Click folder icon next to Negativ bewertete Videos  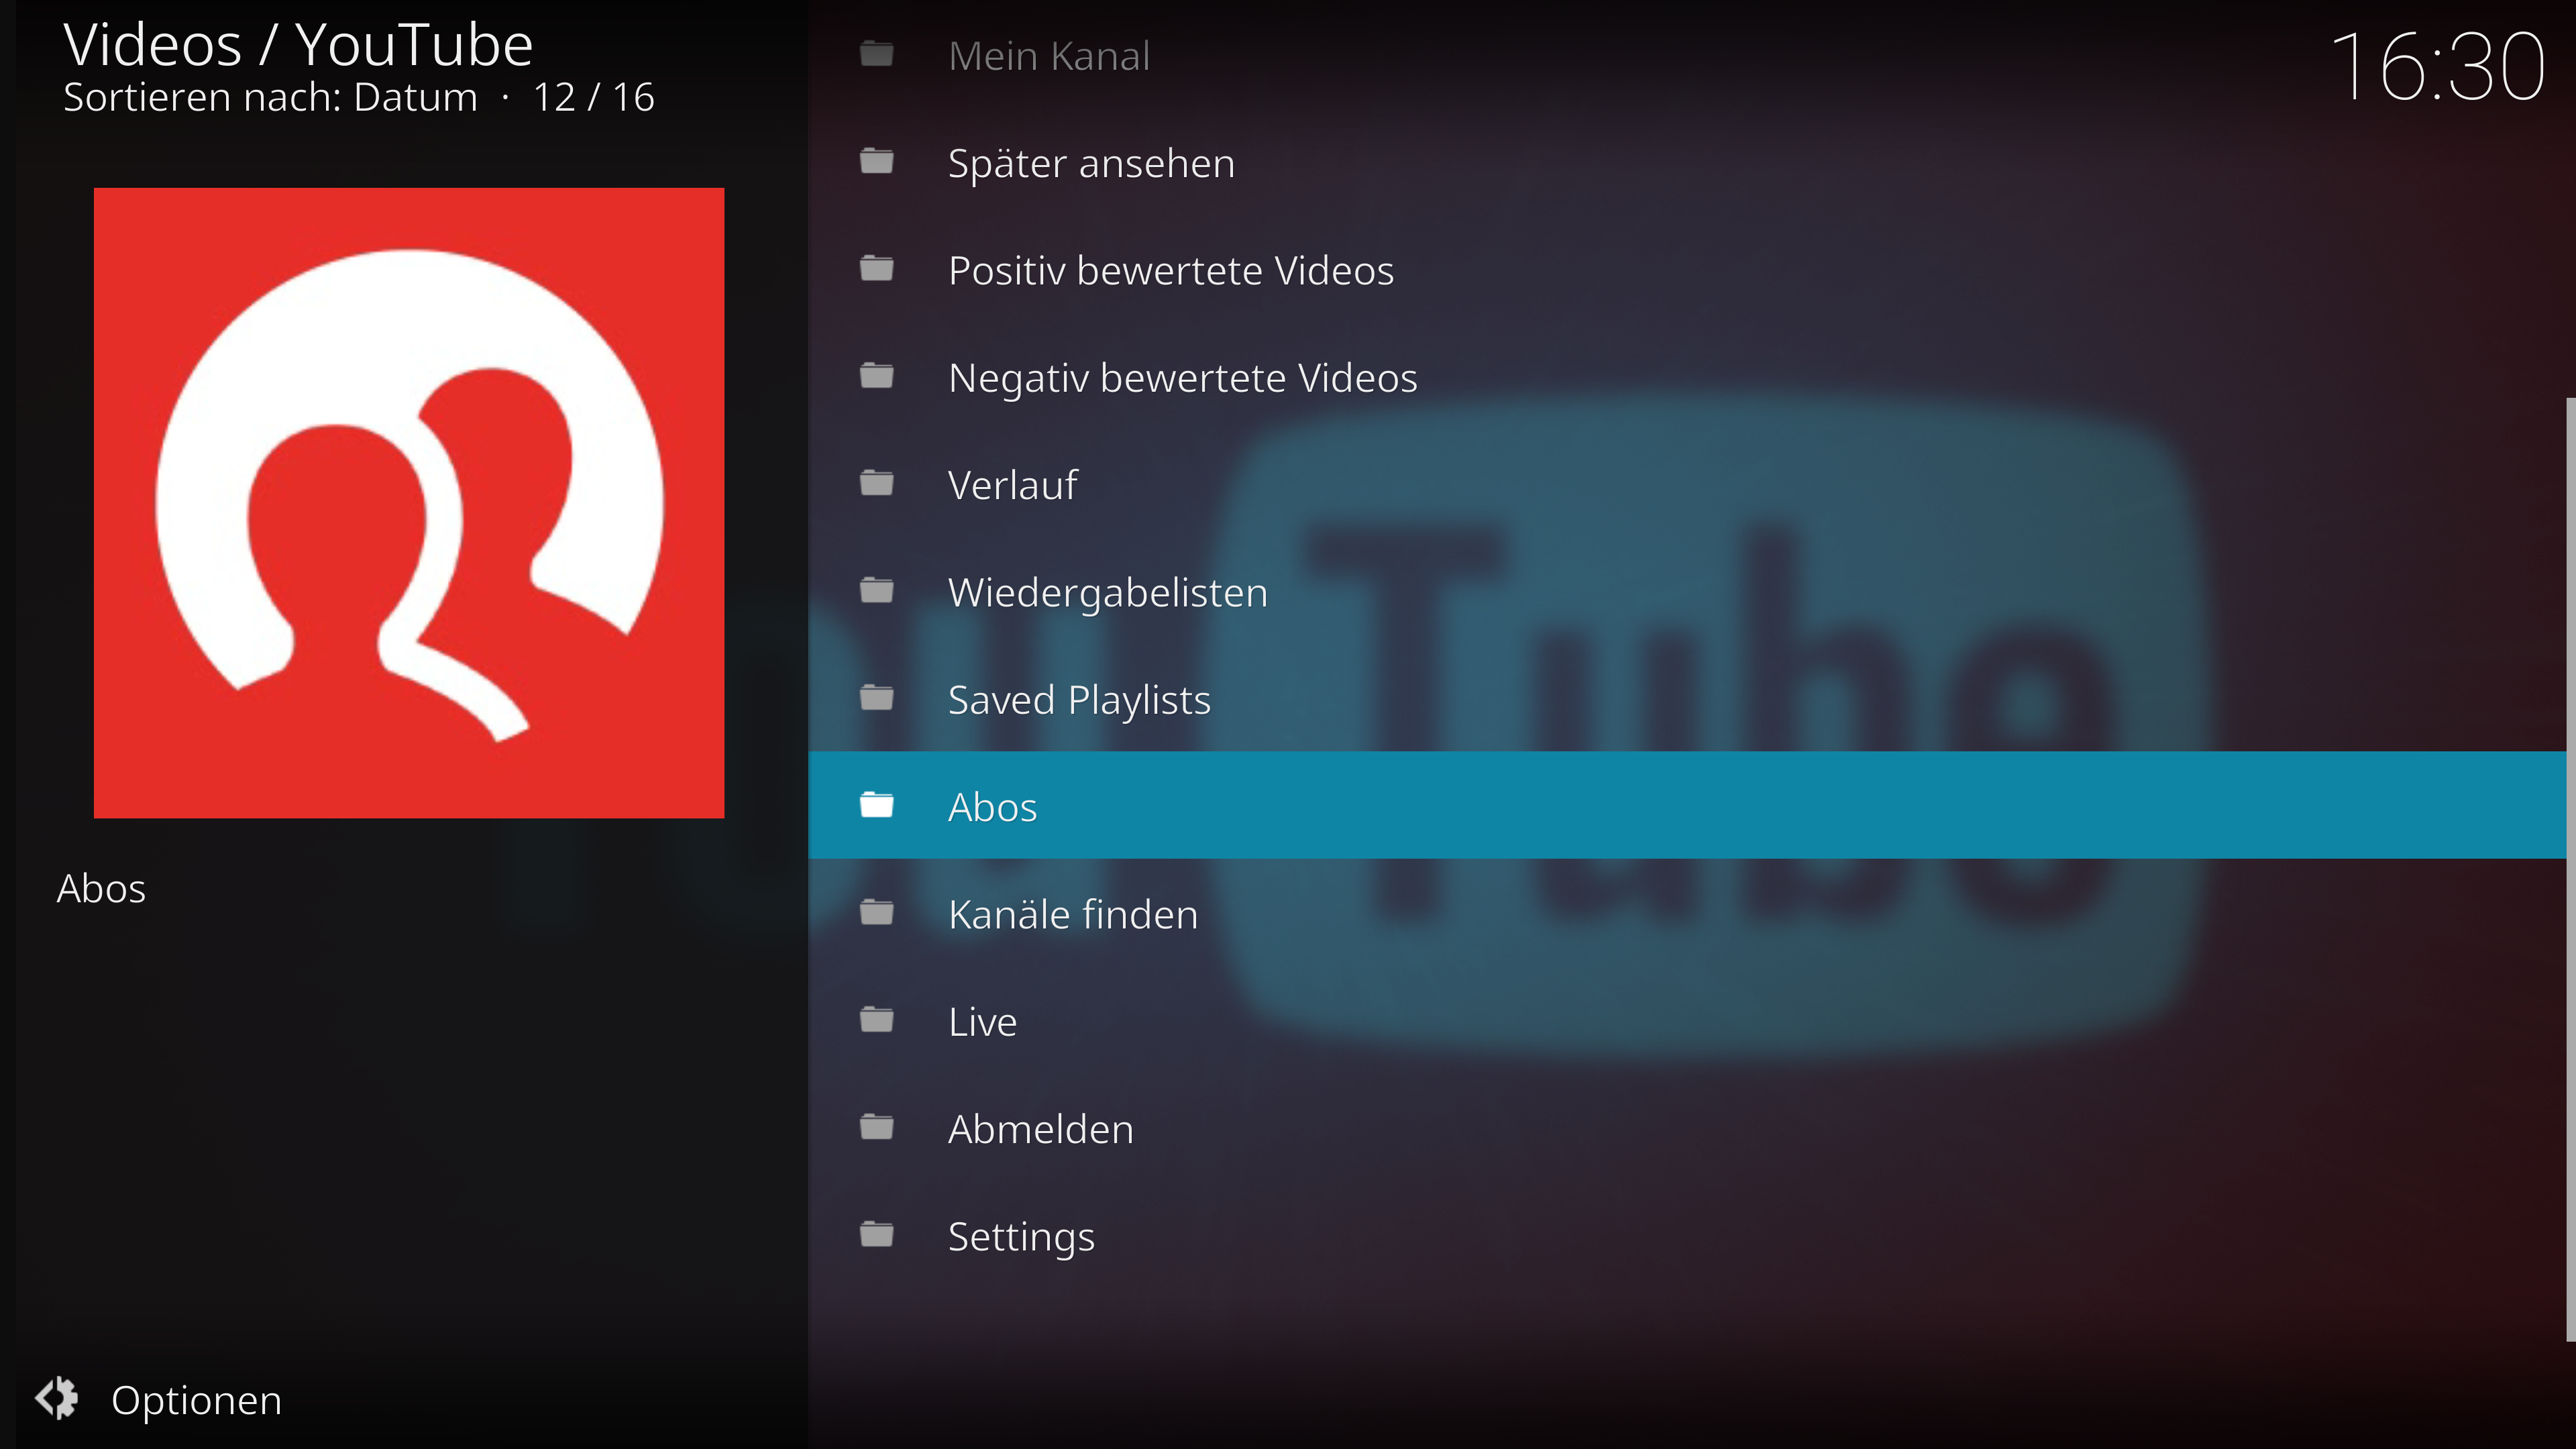click(x=877, y=375)
